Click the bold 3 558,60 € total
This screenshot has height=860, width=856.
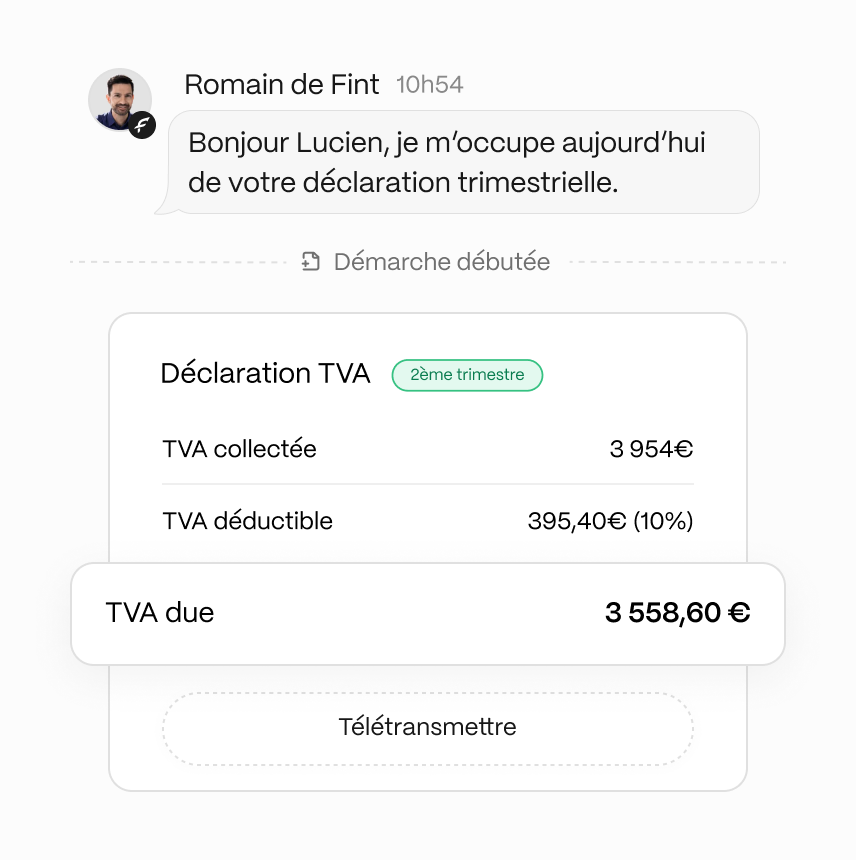(x=677, y=613)
